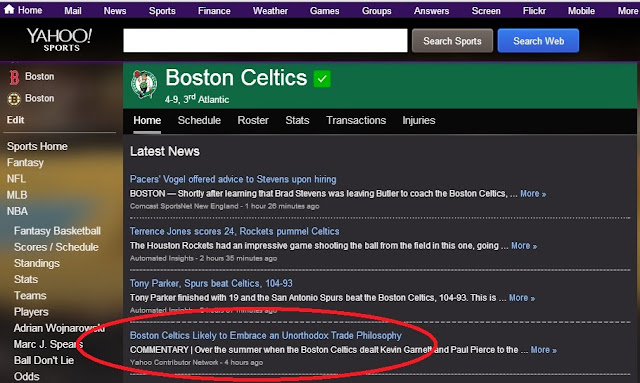This screenshot has height=383, width=640.
Task: Open Fantasy in the sidebar
Action: [x=25, y=163]
